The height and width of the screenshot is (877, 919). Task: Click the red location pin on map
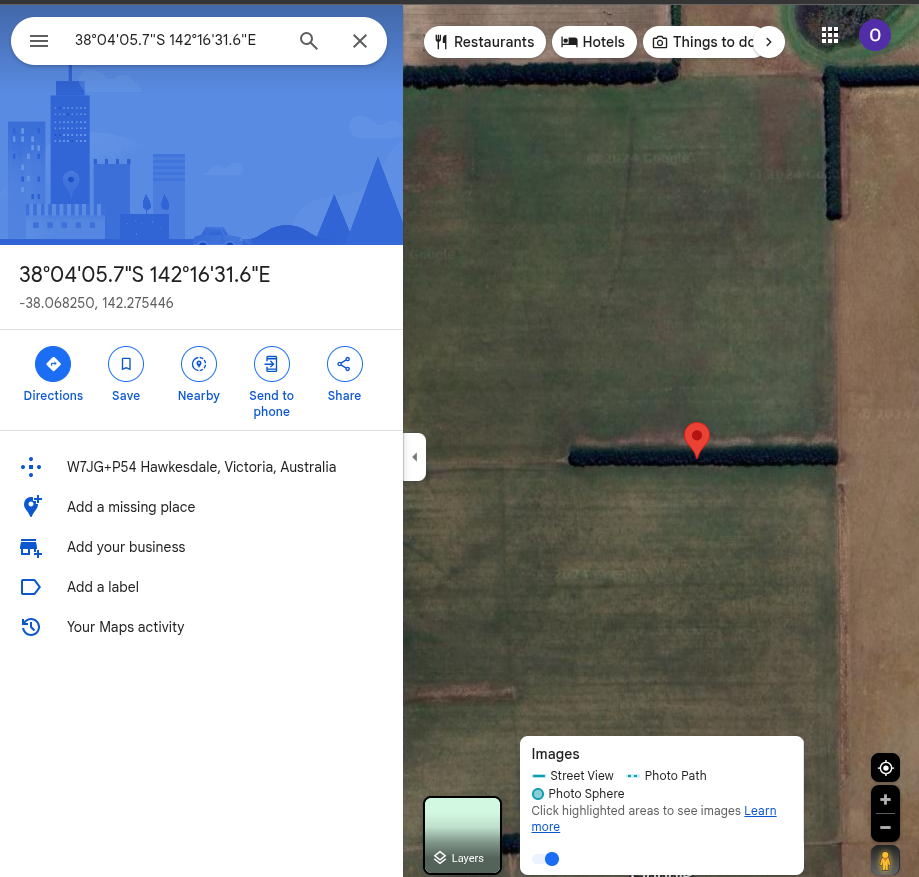[697, 440]
